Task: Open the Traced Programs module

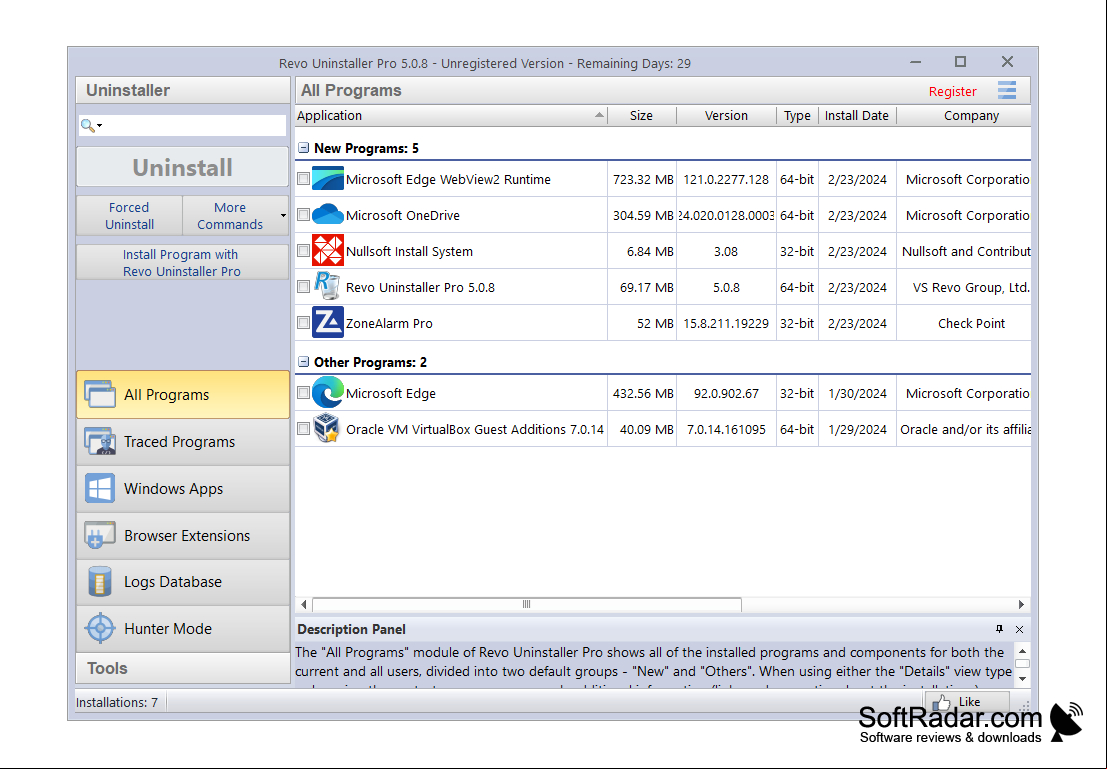Action: click(183, 441)
